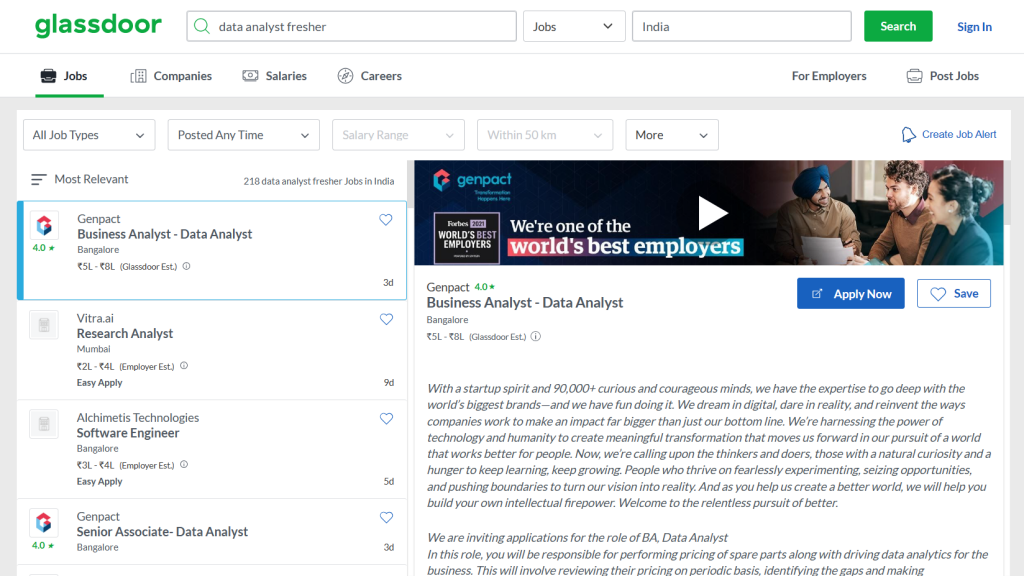This screenshot has height=576, width=1024.
Task: Click Genpact name in job details header
Action: 447,287
